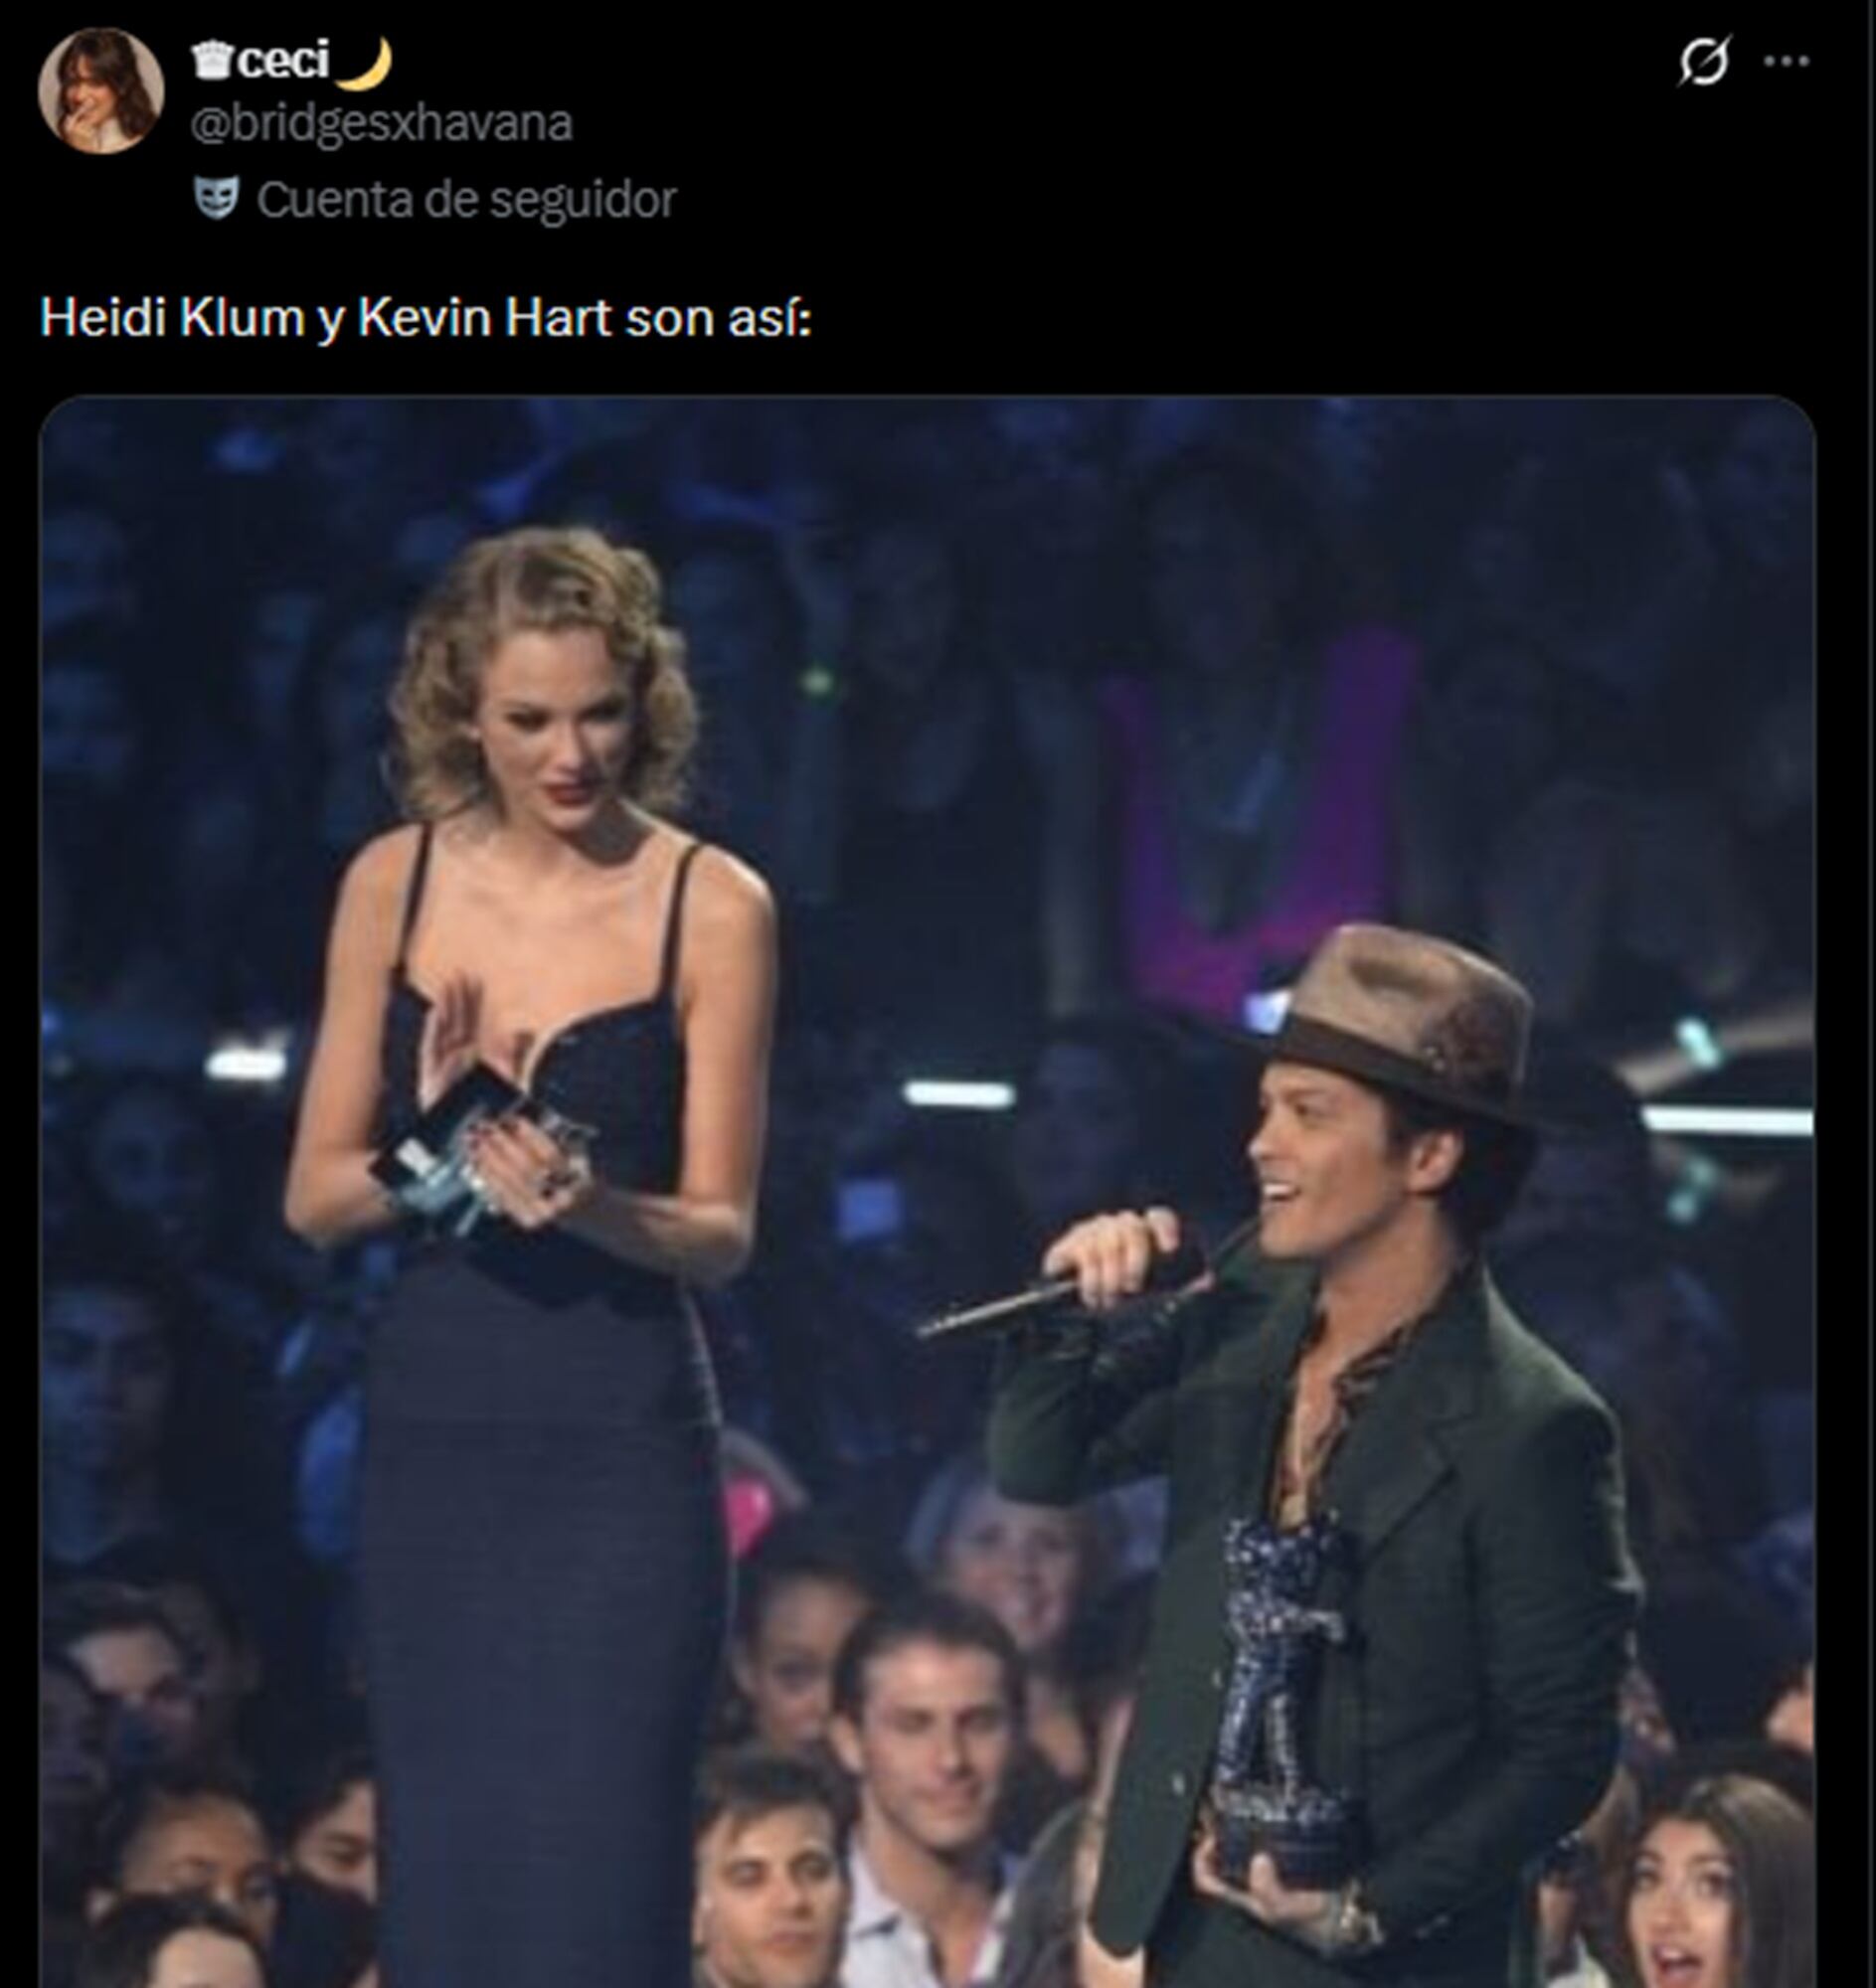
Task: Click the tweet text mentioning Heidi Klum
Action: point(425,319)
